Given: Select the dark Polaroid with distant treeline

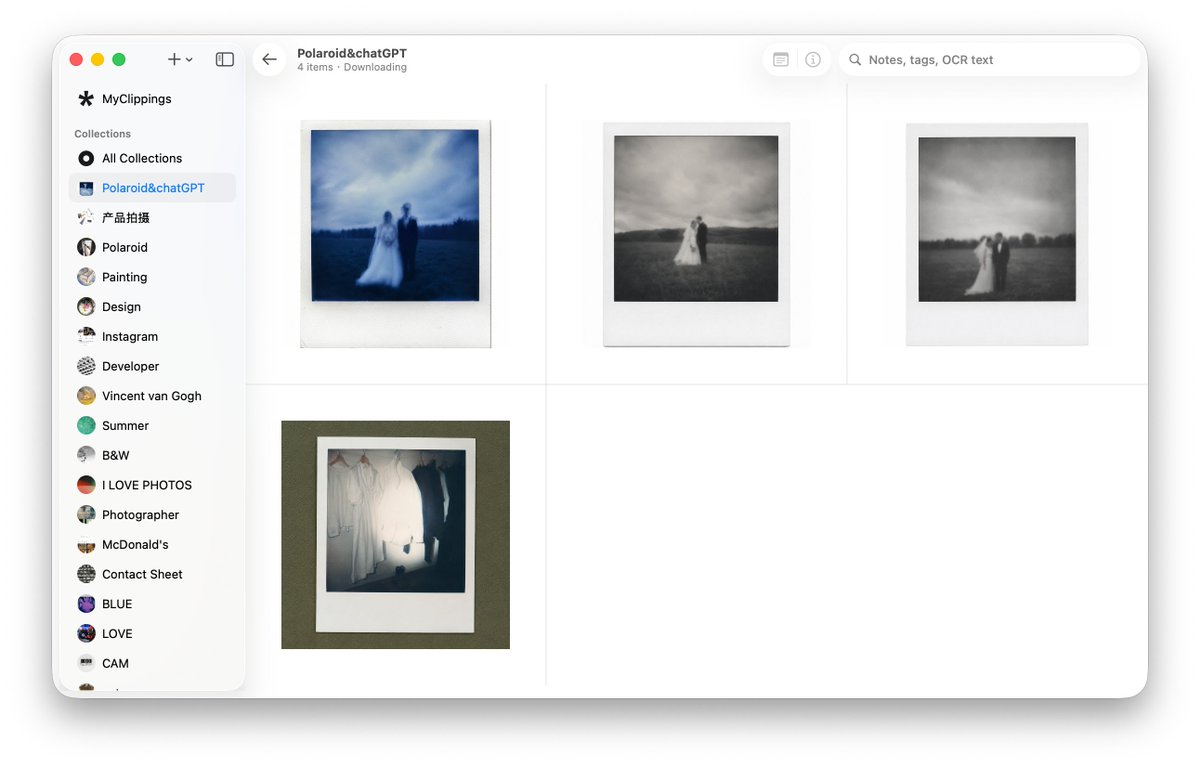Looking at the screenshot, I should (997, 234).
